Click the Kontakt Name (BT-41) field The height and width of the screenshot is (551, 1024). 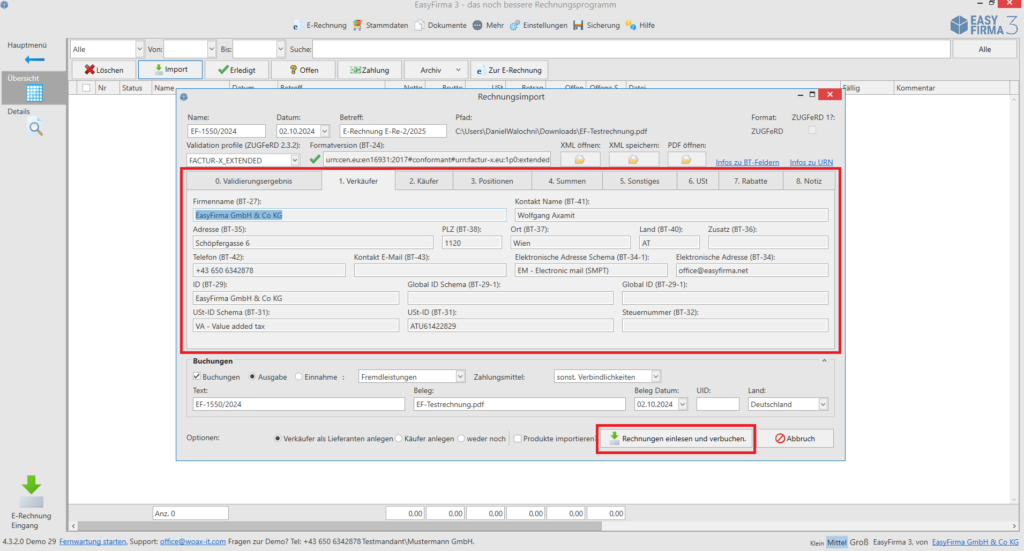pos(671,215)
